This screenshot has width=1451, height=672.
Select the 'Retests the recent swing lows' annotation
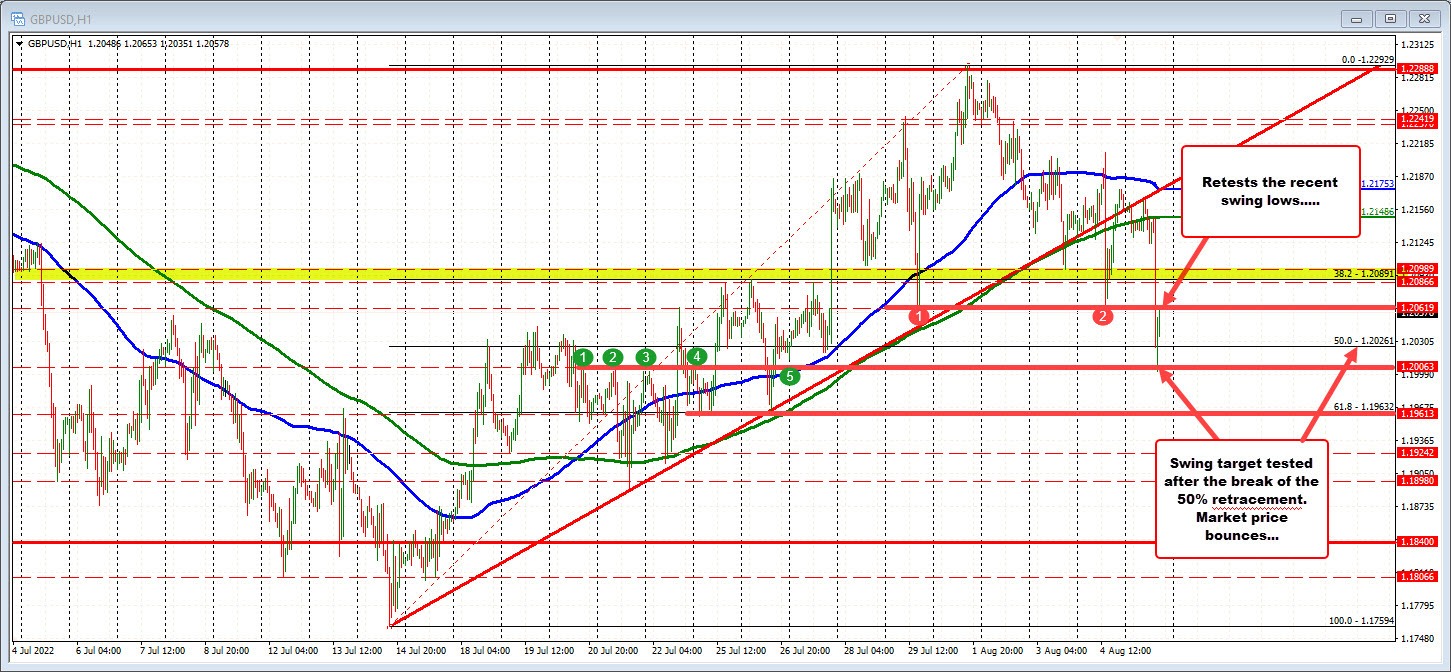(x=1269, y=190)
